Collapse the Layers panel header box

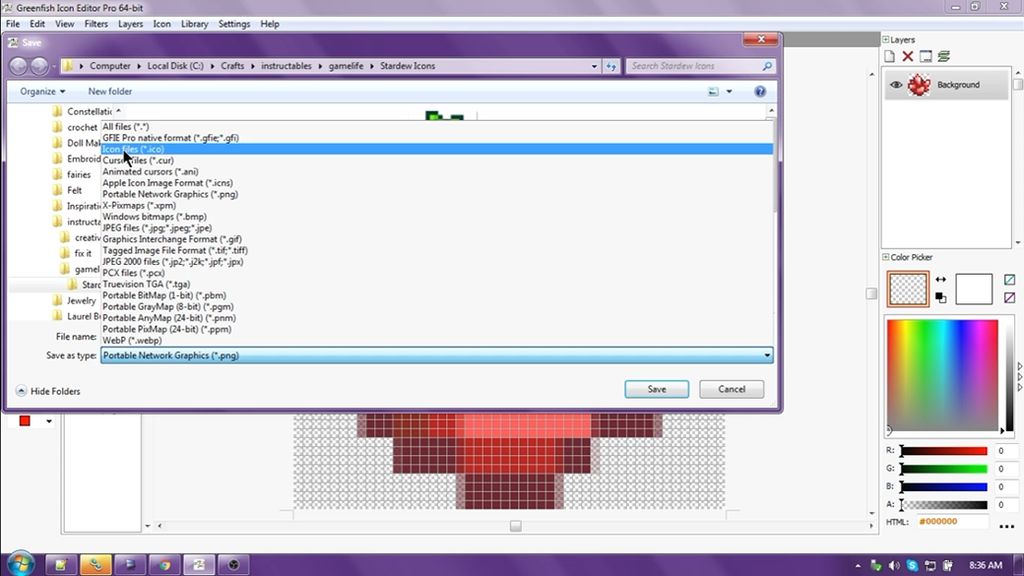885,39
